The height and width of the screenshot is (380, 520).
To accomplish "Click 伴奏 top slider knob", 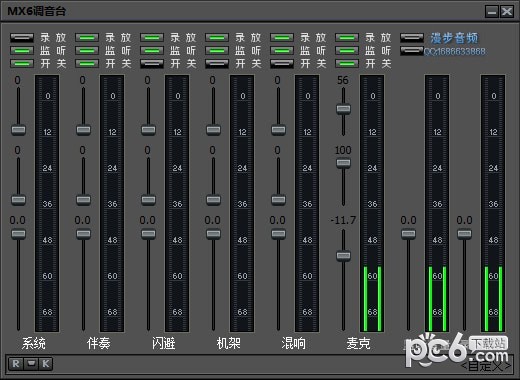I will 83,130.
